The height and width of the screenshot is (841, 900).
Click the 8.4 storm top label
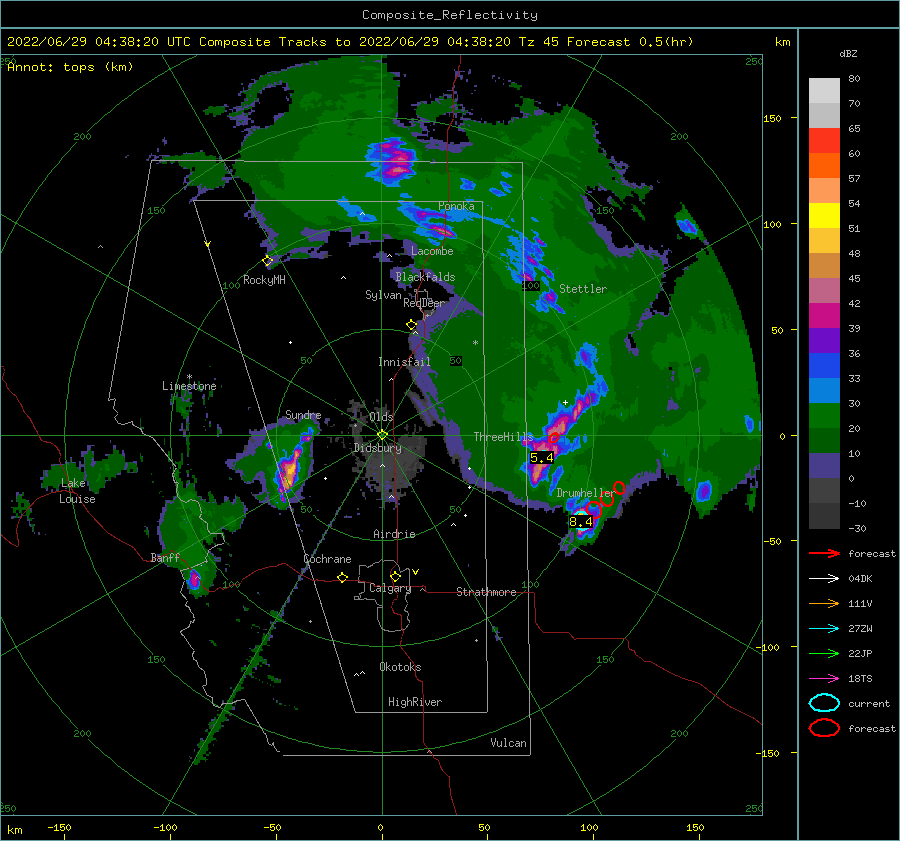click(580, 521)
